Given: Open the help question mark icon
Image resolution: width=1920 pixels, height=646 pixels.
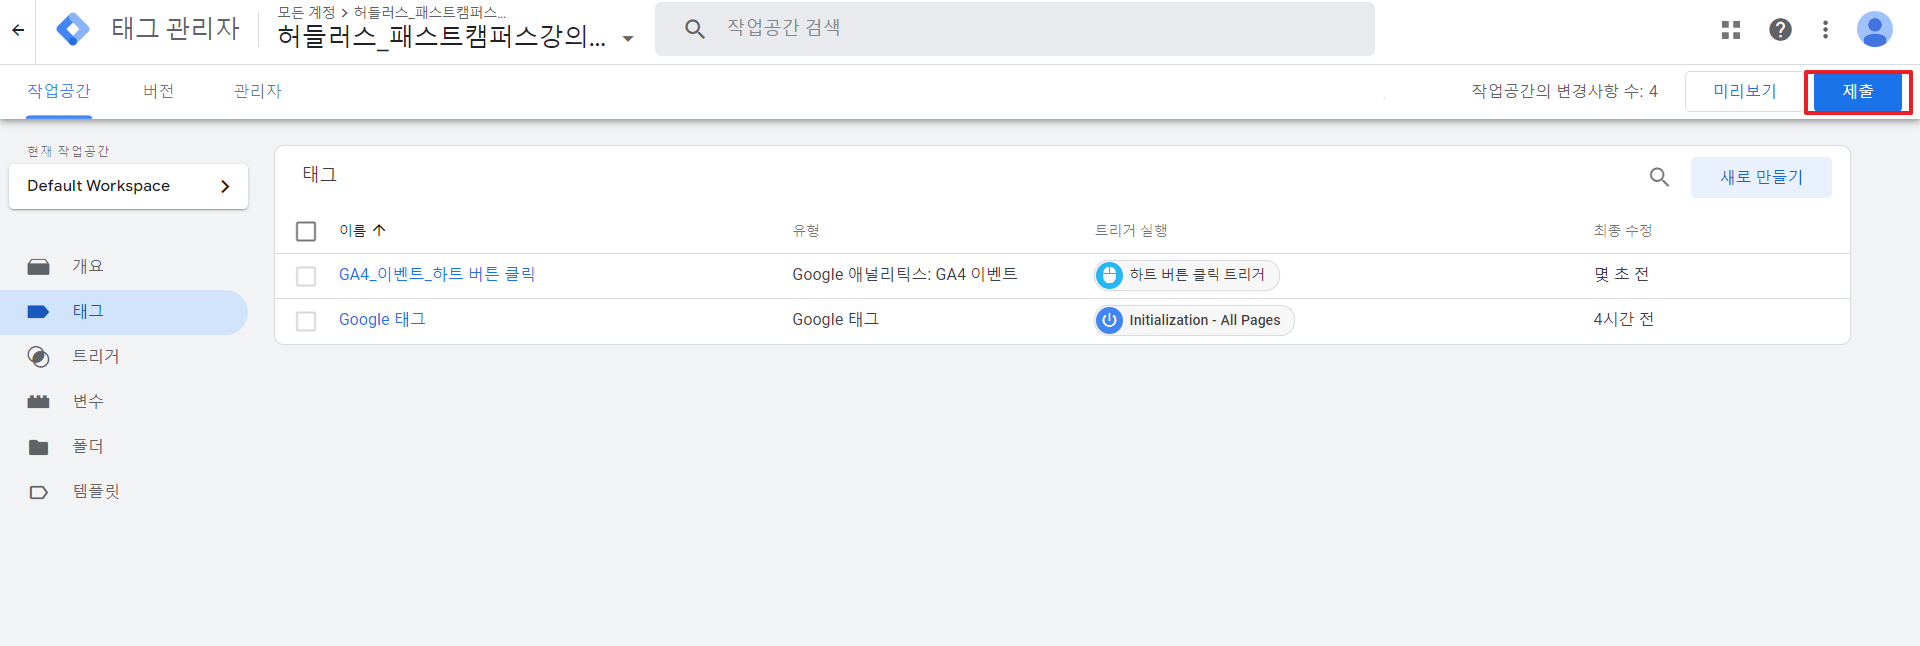Looking at the screenshot, I should coord(1780,30).
